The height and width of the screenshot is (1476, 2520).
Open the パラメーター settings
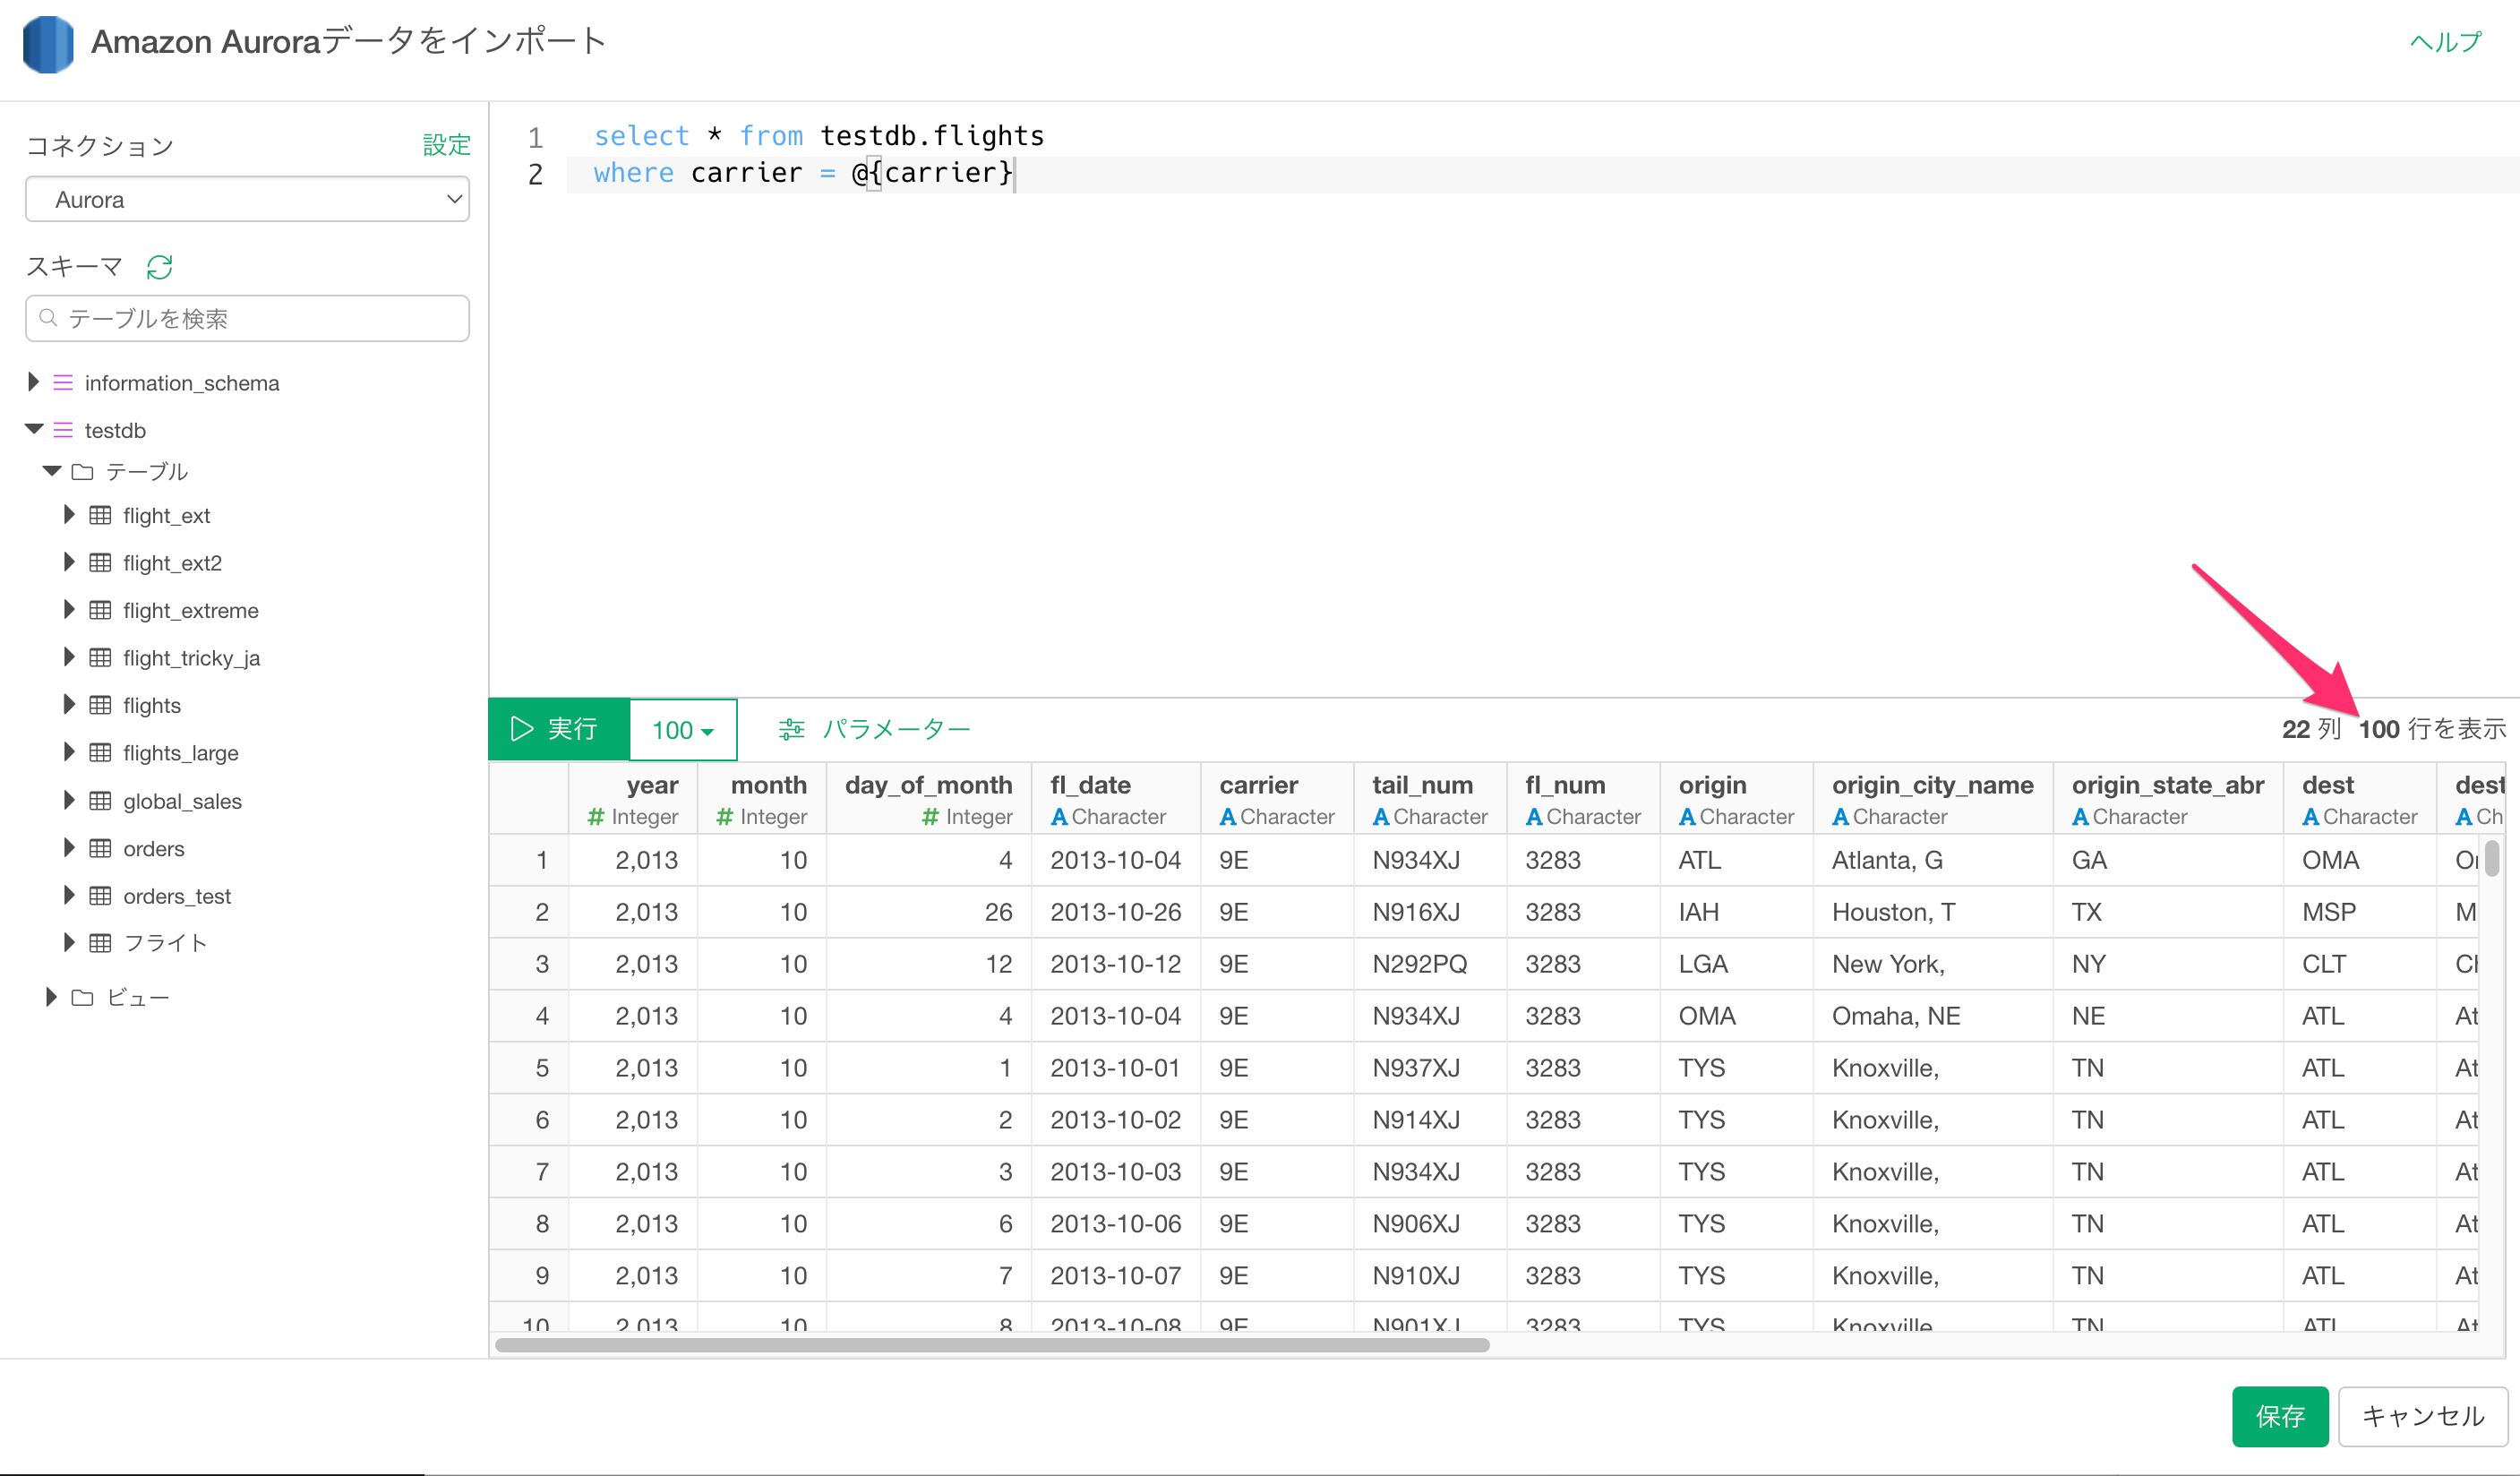(x=875, y=729)
